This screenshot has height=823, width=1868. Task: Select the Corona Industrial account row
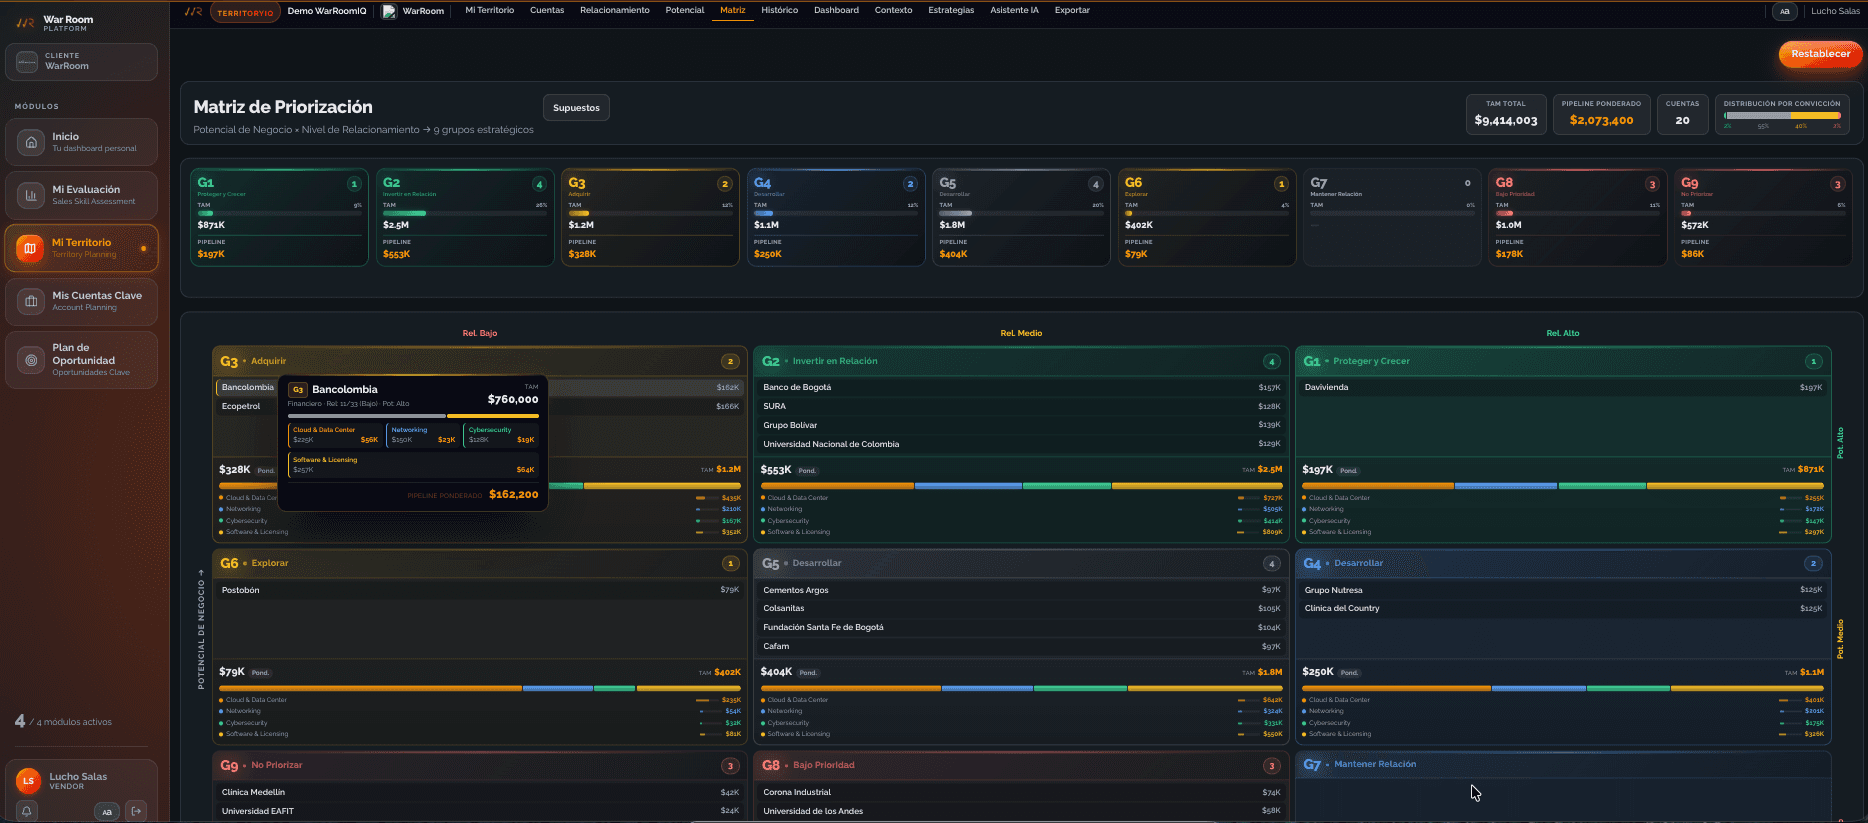pyautogui.click(x=1021, y=792)
